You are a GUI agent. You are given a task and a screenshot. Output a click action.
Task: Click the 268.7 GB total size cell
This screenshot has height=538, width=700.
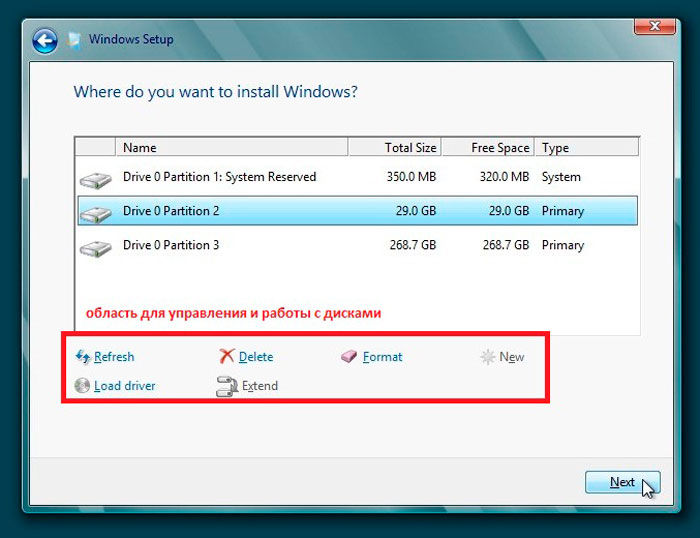[x=413, y=245]
